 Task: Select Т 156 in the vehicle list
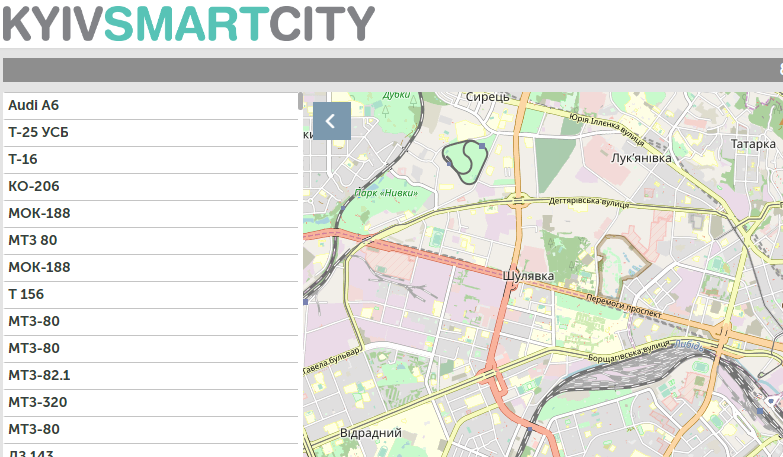click(x=151, y=295)
